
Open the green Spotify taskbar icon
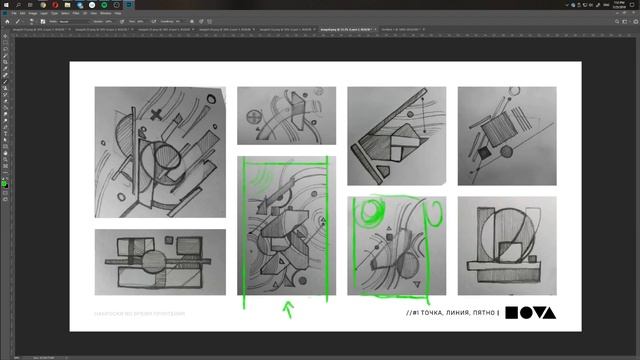click(104, 5)
